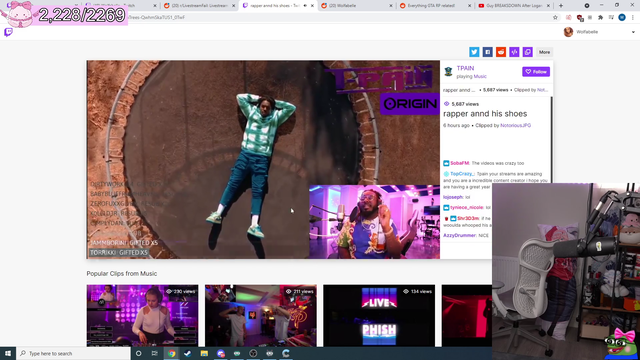The height and width of the screenshot is (360, 640).
Task: Open File Explorer from the taskbar
Action: (x=204, y=353)
